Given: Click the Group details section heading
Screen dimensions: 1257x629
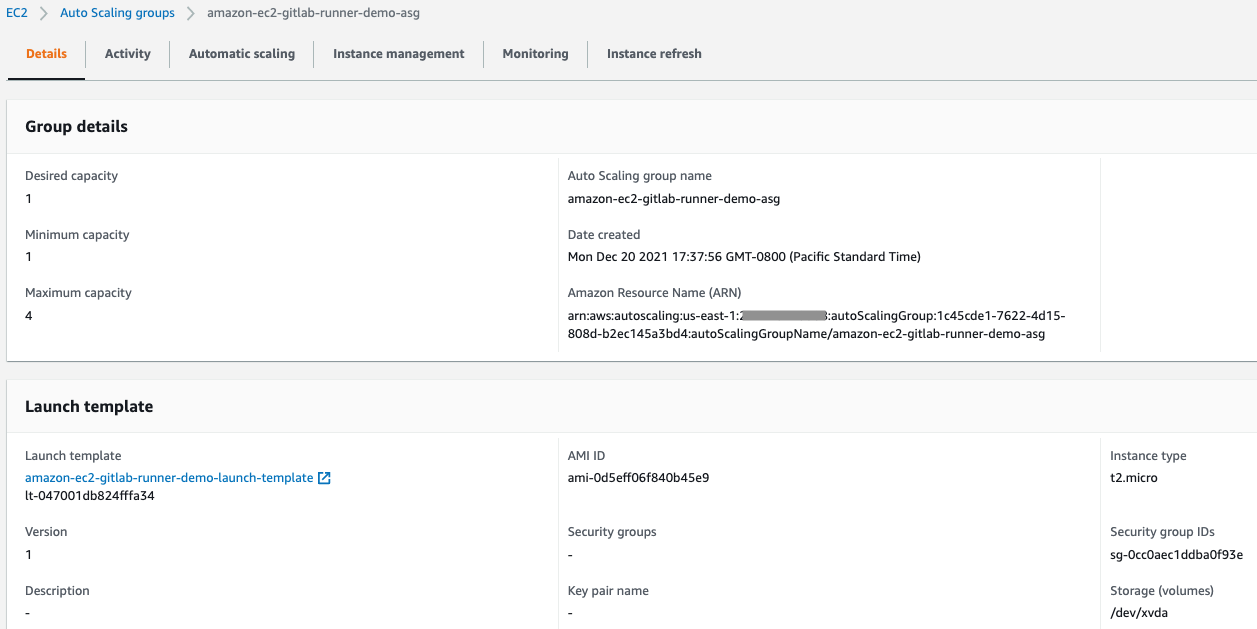Looking at the screenshot, I should pyautogui.click(x=76, y=126).
